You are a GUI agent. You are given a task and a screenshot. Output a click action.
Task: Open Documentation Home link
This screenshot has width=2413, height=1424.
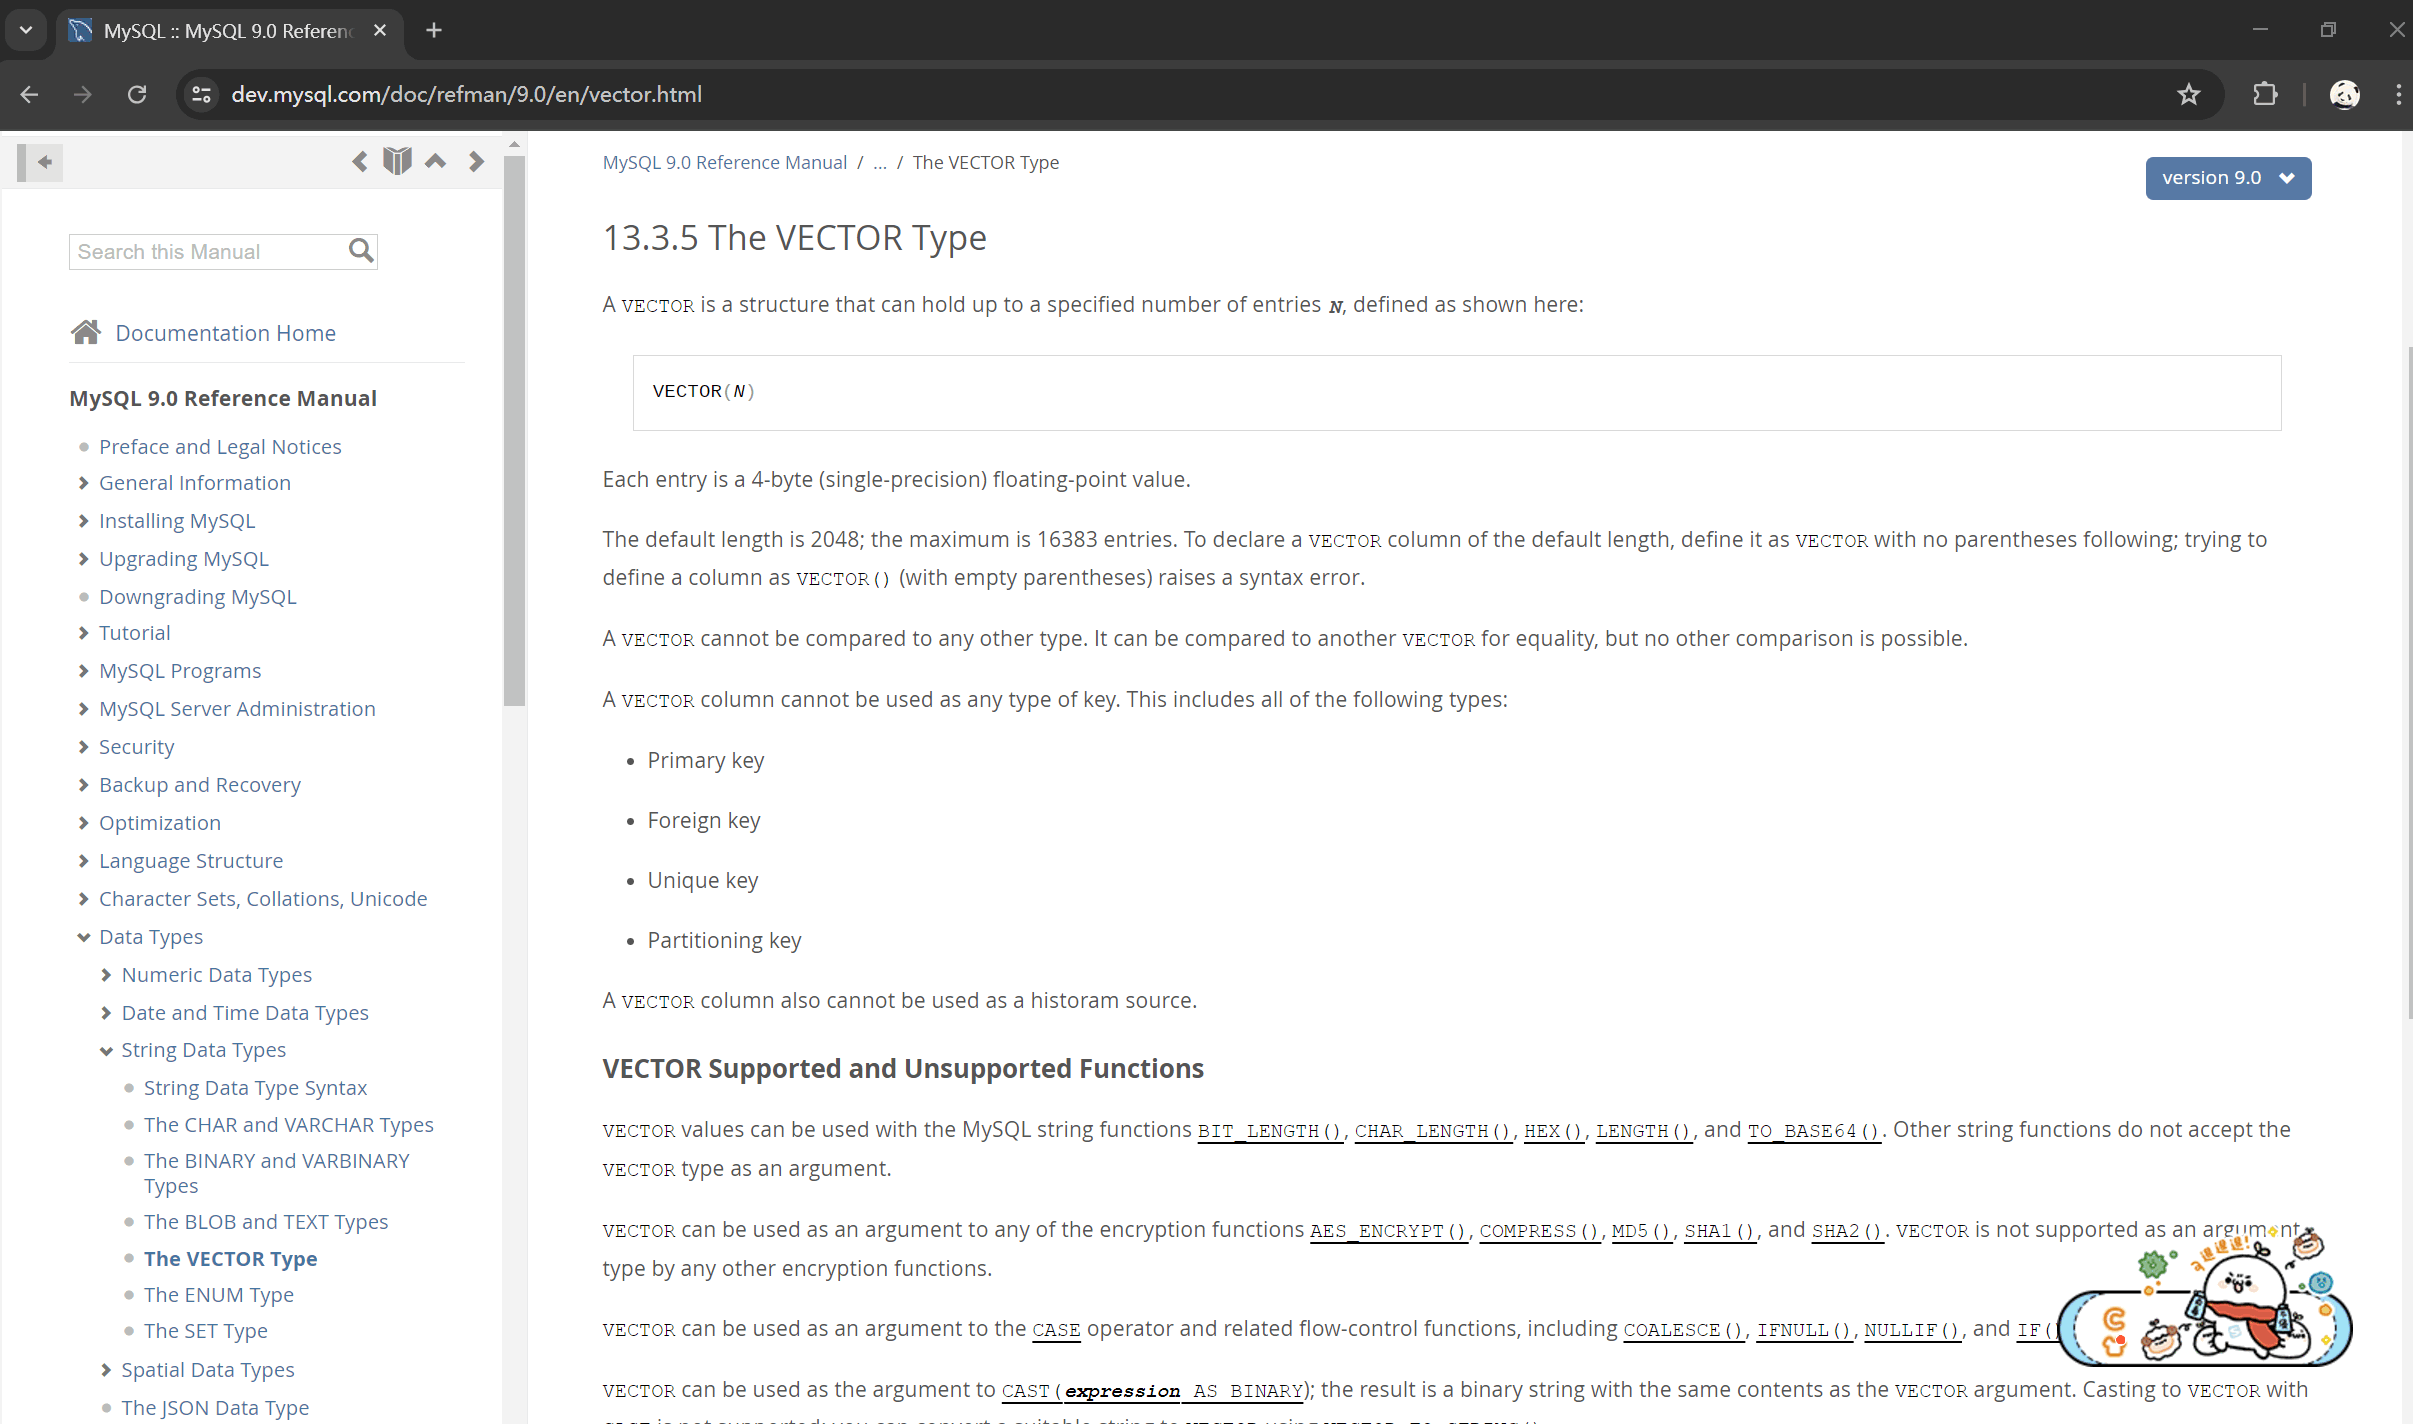(226, 333)
